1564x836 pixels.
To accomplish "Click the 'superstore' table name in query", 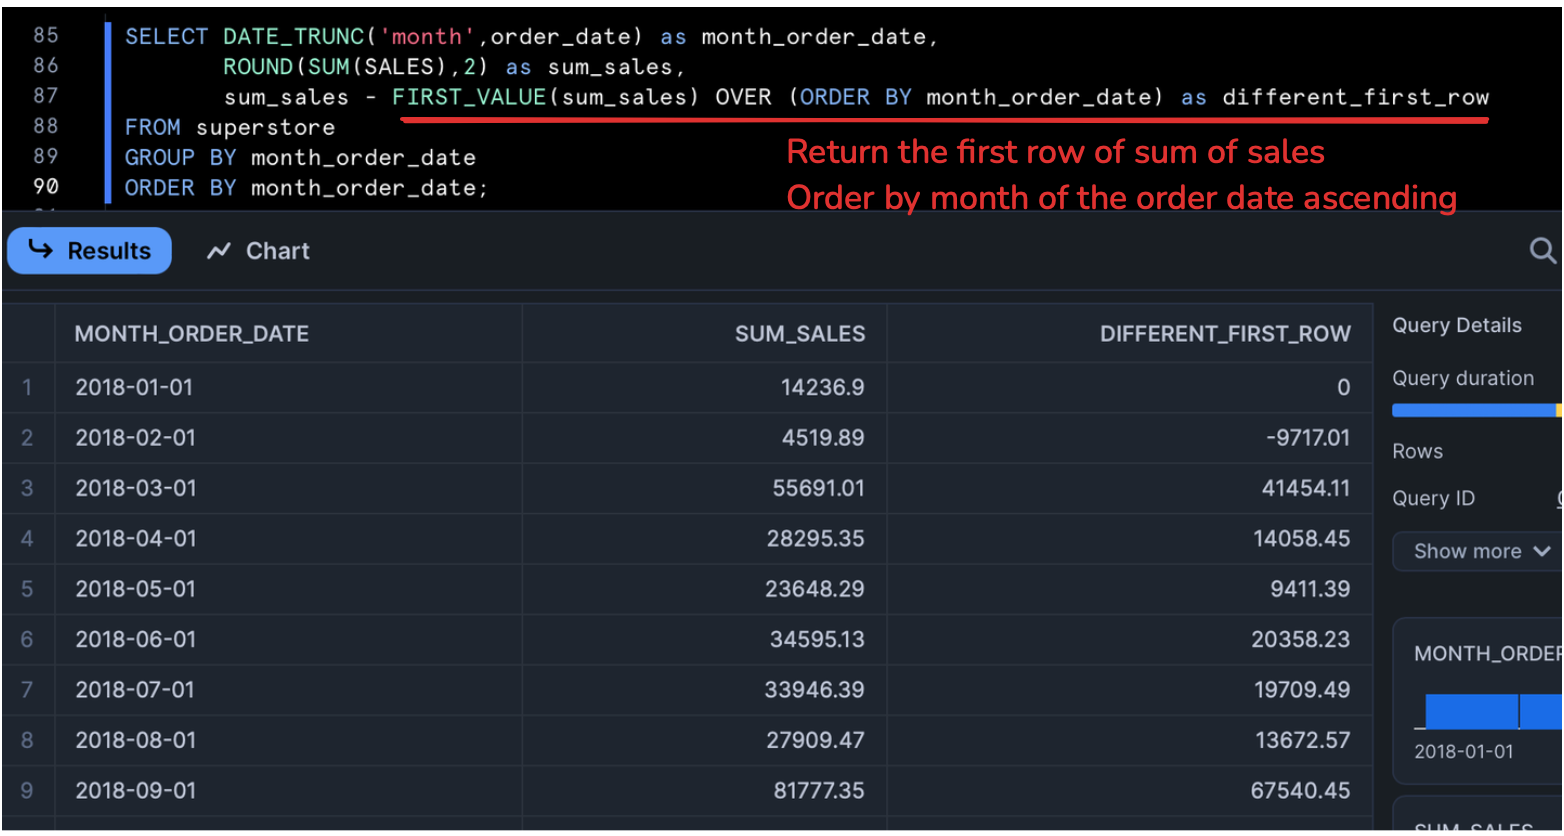I will click(265, 127).
